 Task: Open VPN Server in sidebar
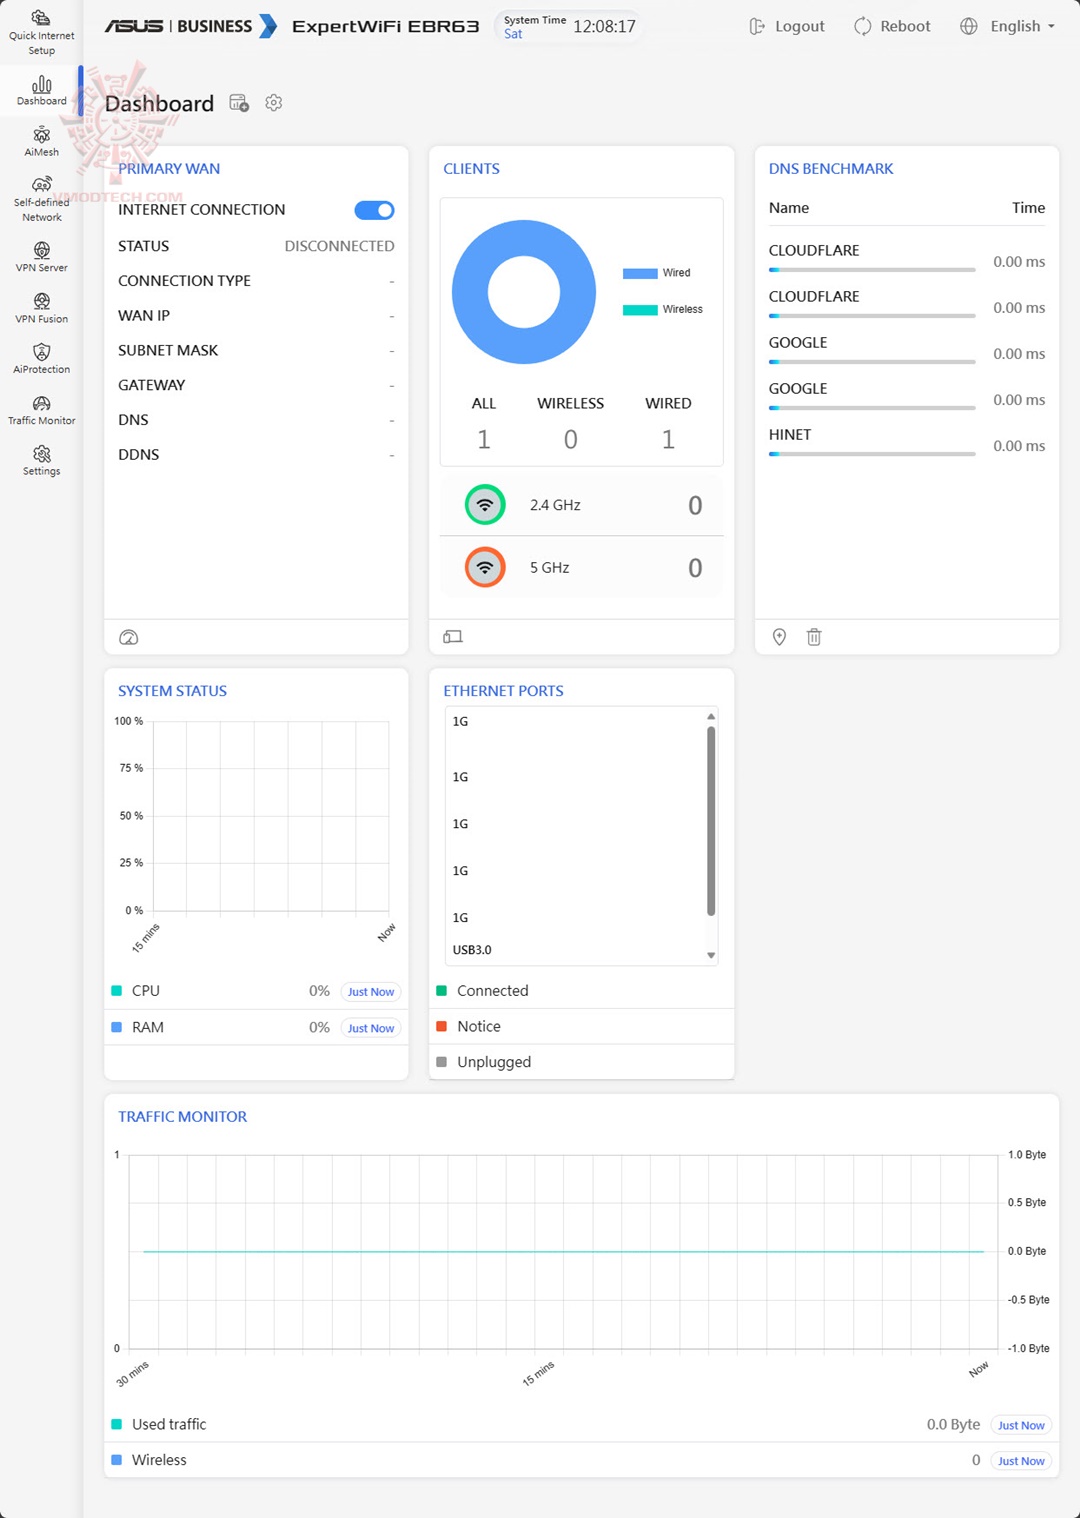pos(41,257)
